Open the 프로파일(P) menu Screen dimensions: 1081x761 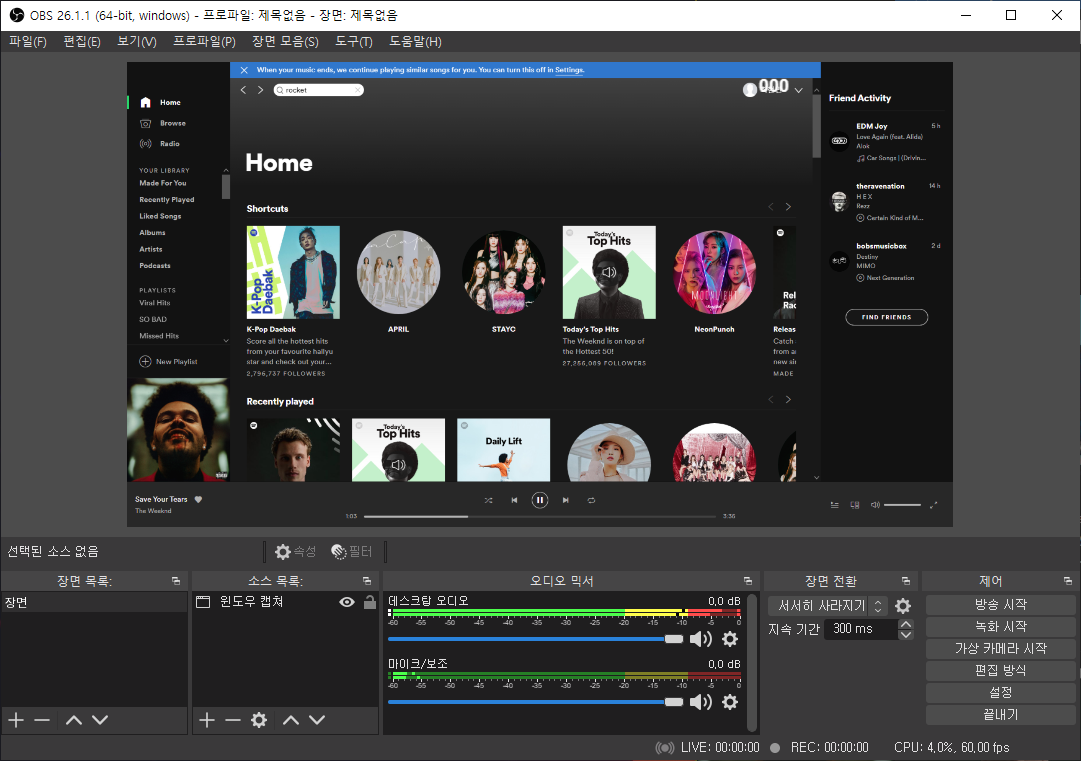[x=204, y=41]
